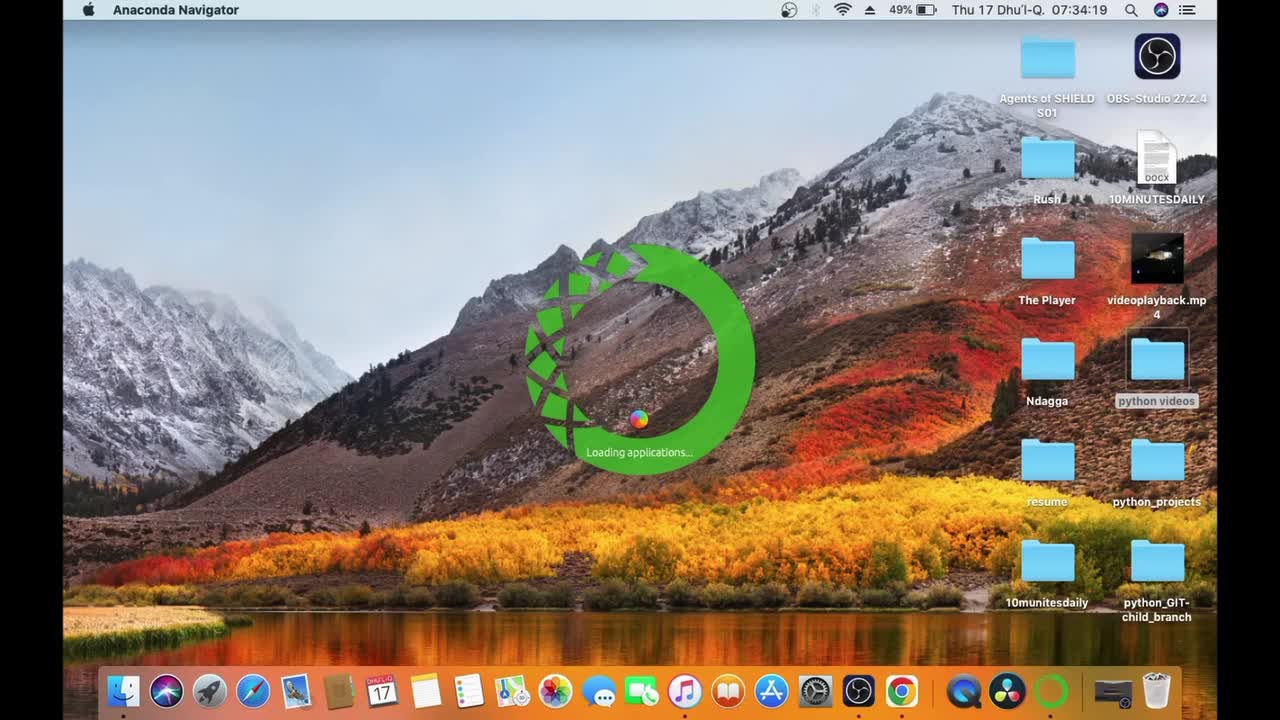
Task: Click Anaconda Navigator green ring in dock
Action: pos(1050,691)
